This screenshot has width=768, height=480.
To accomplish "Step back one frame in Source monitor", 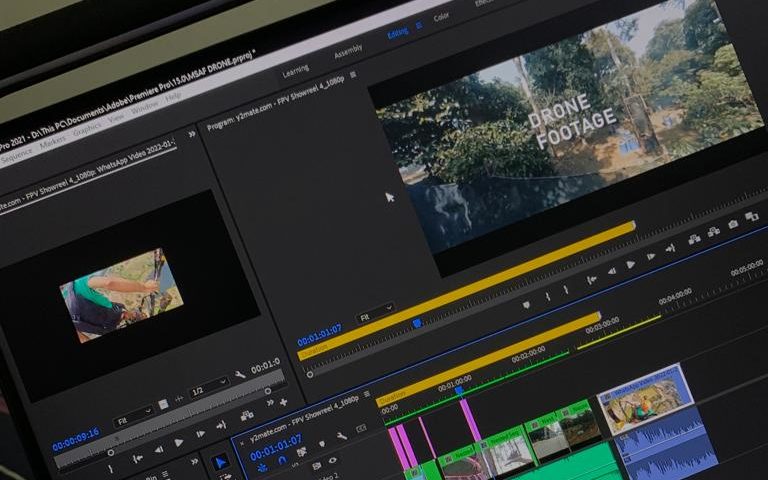I will [159, 449].
